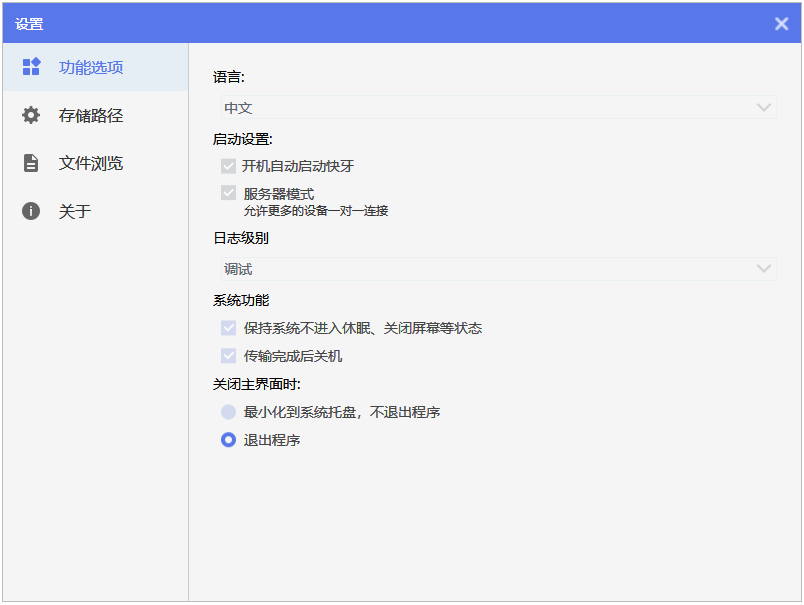
Task: Enable the 开机自动启动快牙 checkbox
Action: pyautogui.click(x=228, y=165)
